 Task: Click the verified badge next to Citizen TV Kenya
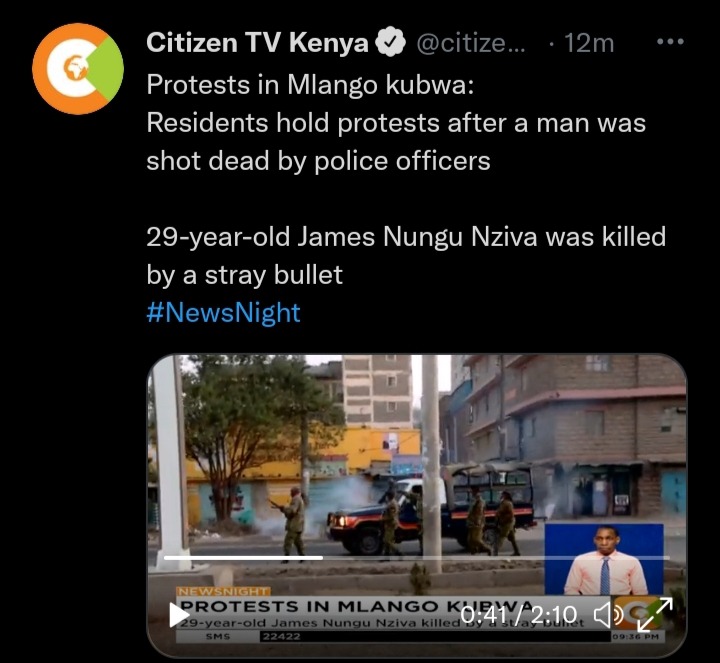pyautogui.click(x=390, y=43)
